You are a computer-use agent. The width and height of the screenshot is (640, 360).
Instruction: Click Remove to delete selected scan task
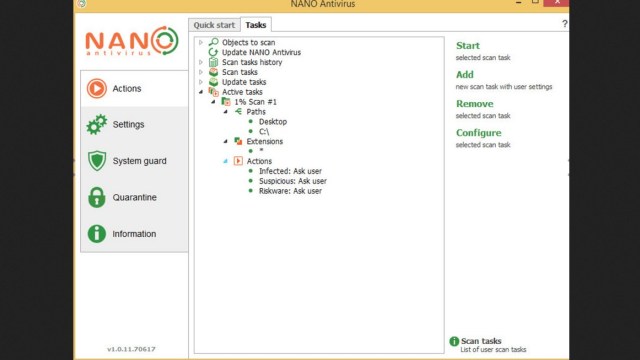point(474,103)
